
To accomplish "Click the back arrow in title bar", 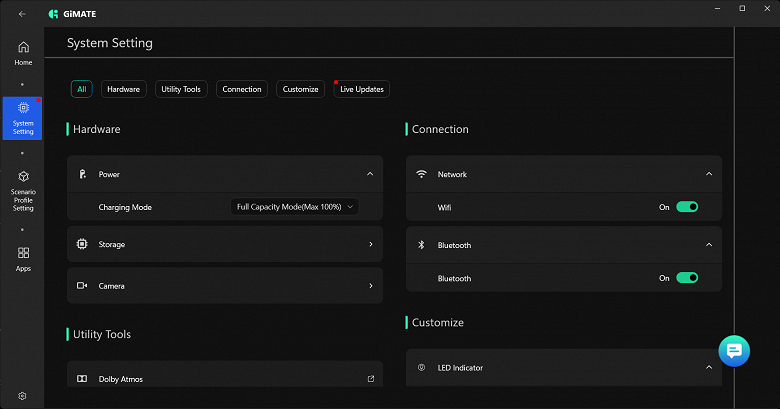I will coord(22,13).
